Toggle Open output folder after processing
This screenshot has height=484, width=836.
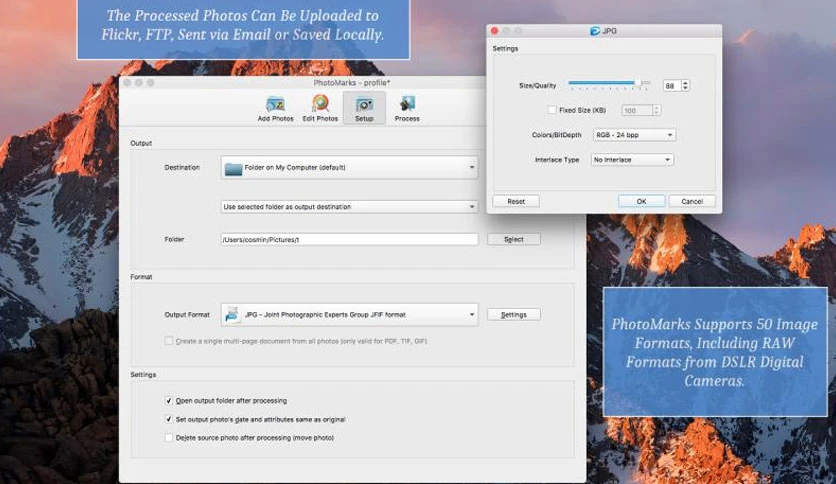[168, 400]
